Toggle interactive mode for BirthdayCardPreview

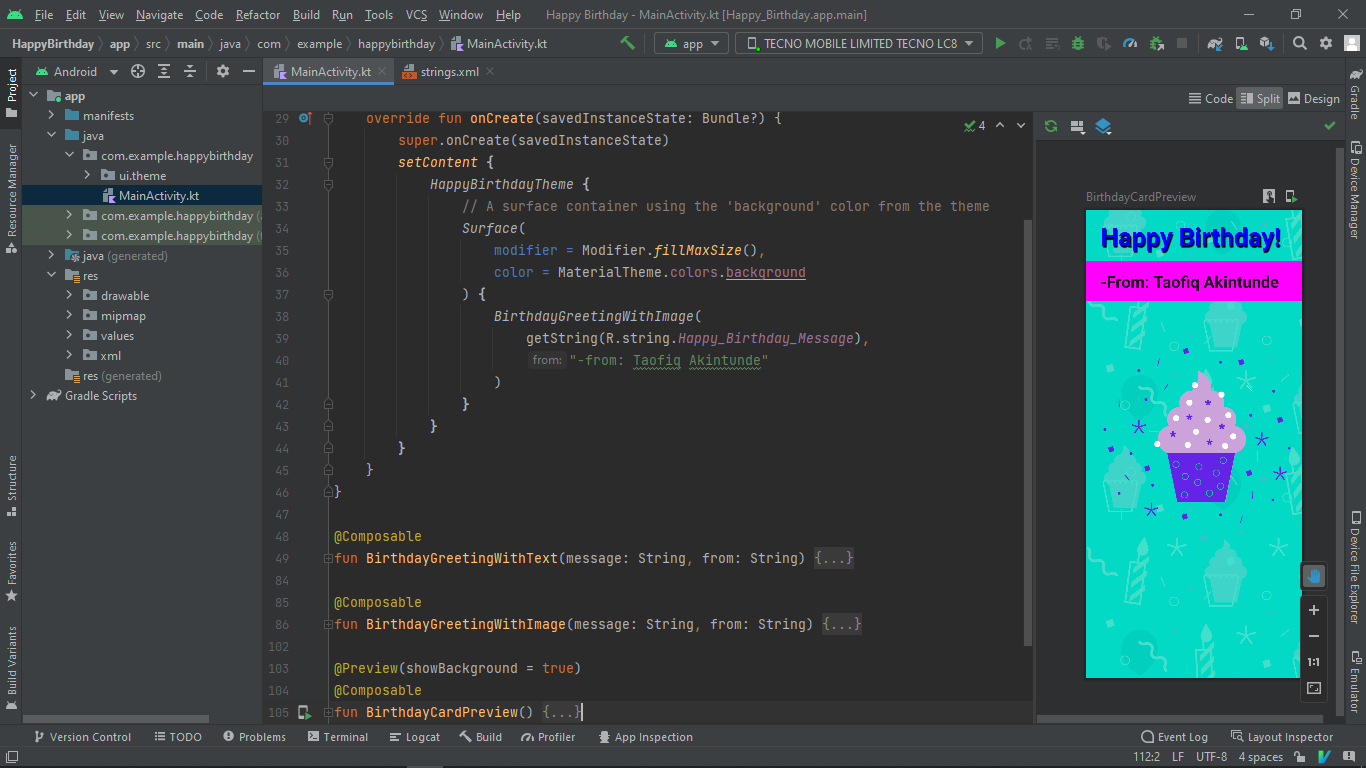[x=1269, y=197]
